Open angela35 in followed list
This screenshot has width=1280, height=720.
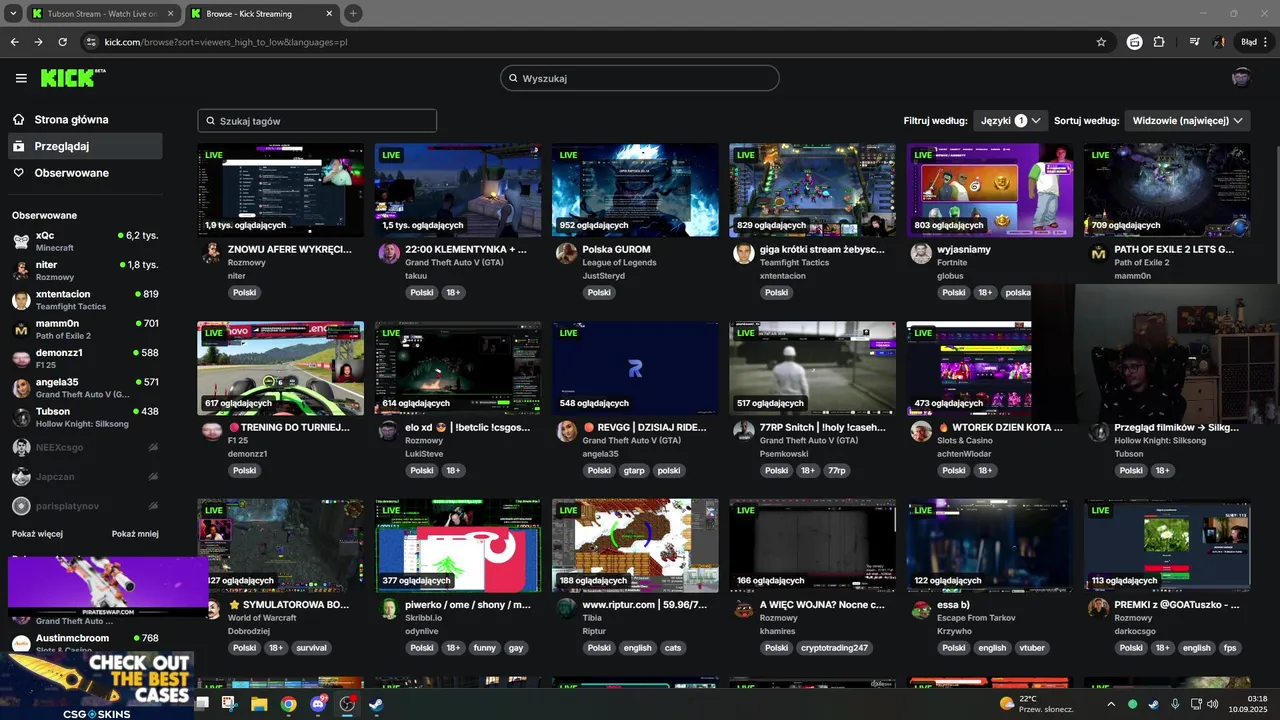(85, 388)
